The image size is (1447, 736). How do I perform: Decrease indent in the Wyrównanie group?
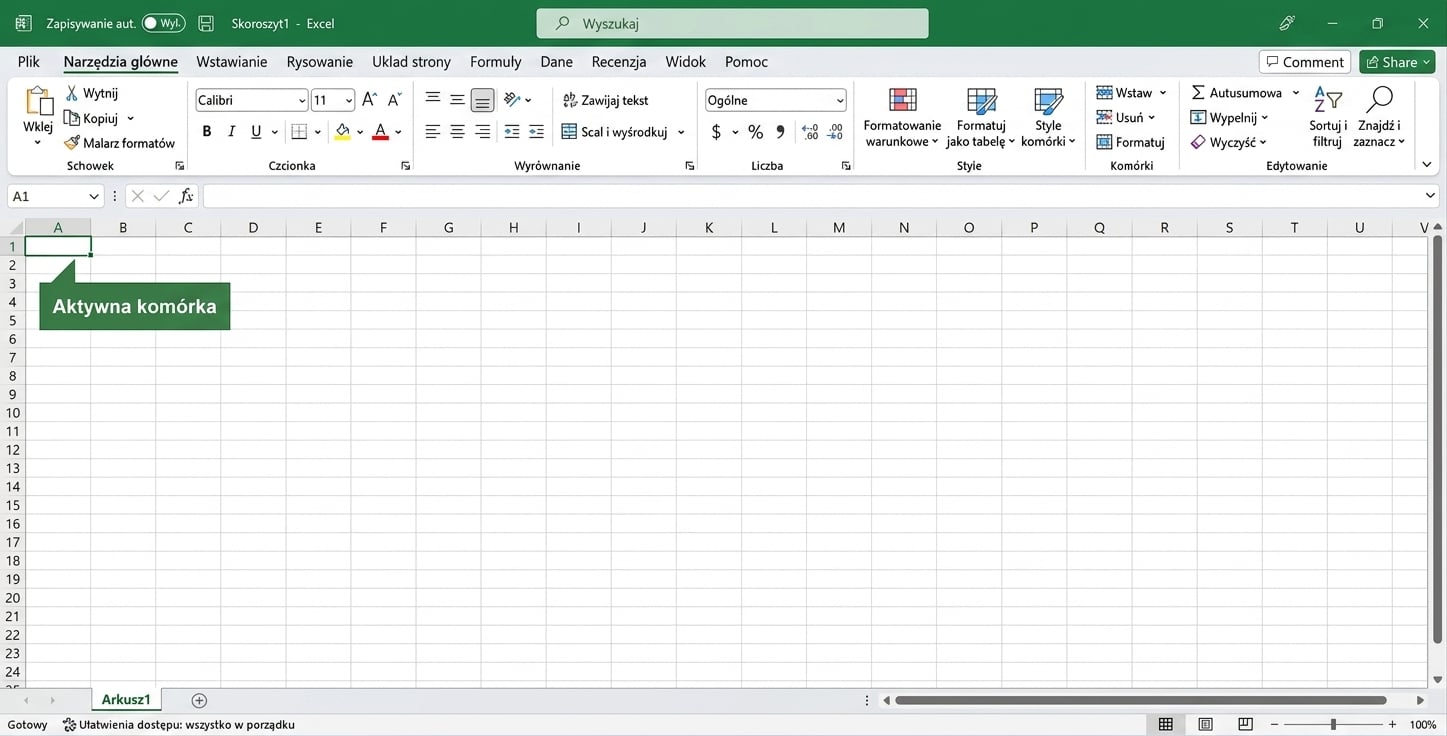[x=512, y=132]
